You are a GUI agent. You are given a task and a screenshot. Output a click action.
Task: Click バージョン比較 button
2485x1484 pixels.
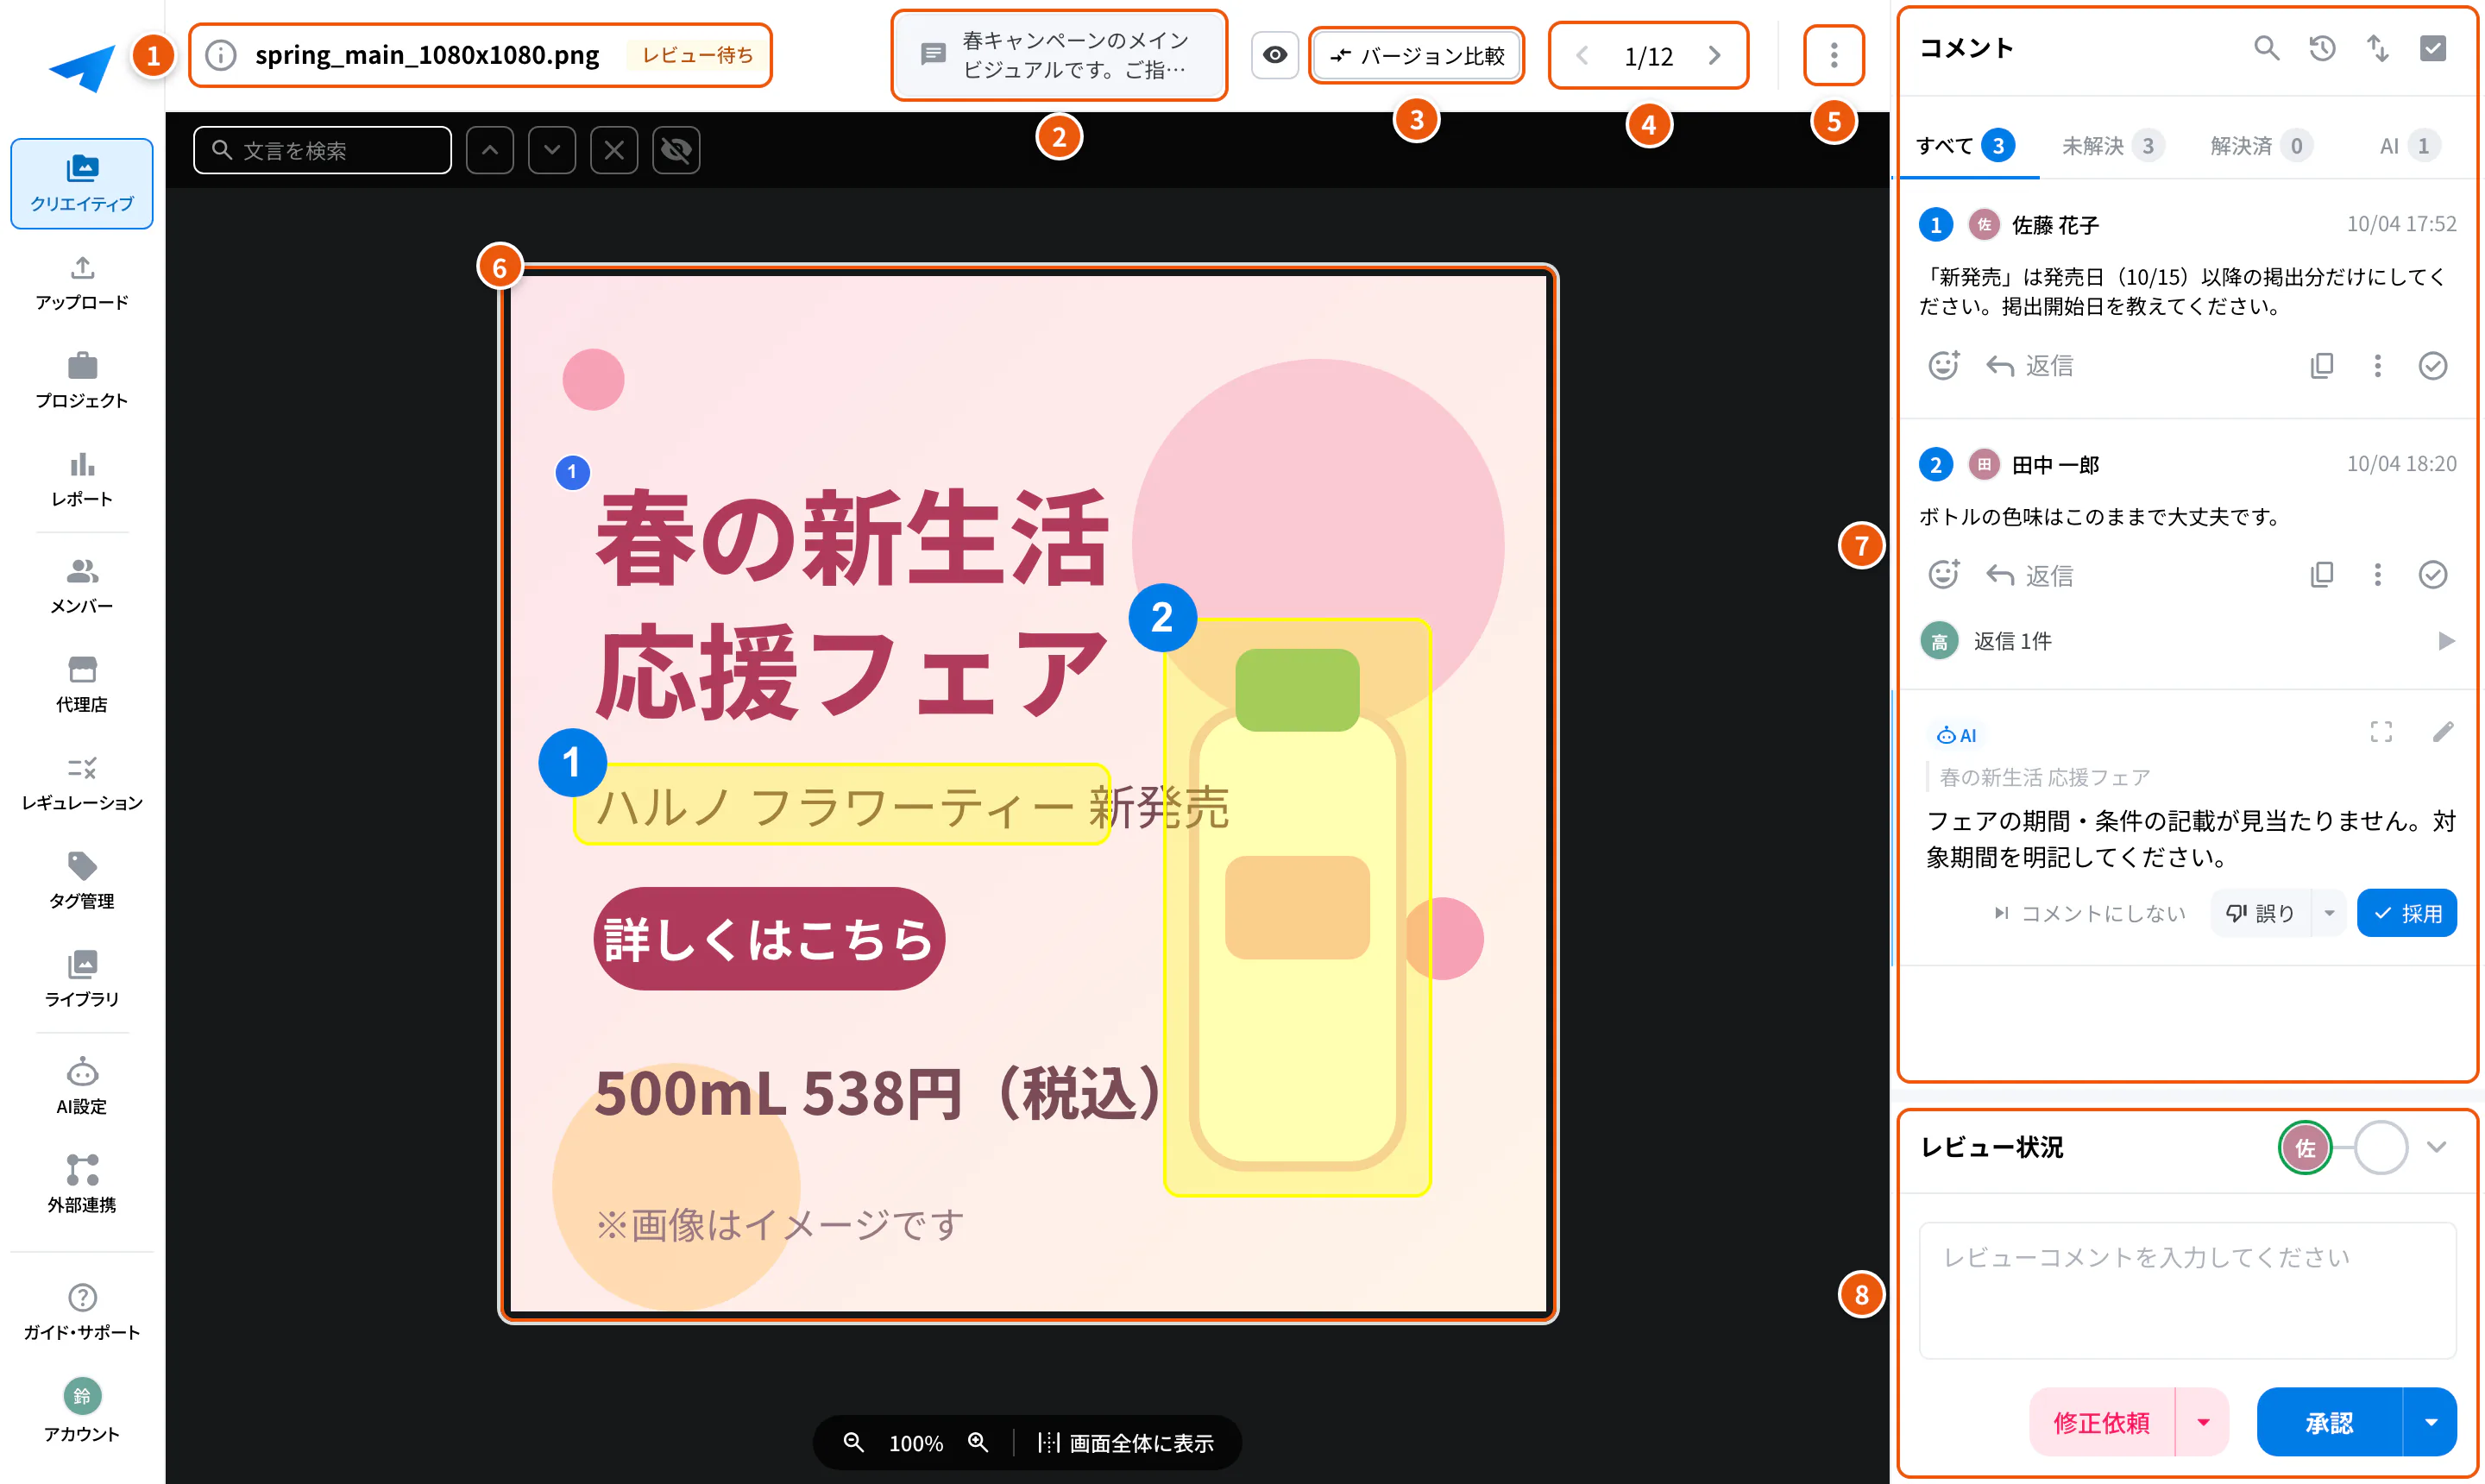pyautogui.click(x=1416, y=55)
